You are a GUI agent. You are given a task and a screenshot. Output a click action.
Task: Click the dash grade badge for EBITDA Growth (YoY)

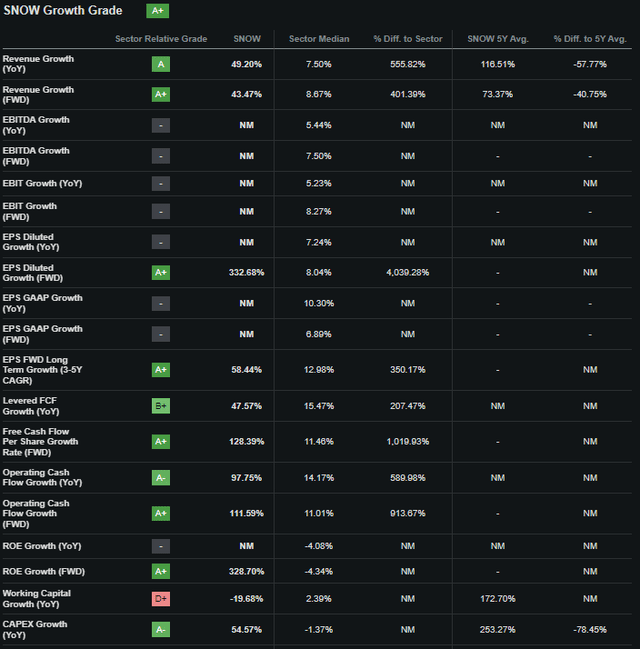[161, 125]
